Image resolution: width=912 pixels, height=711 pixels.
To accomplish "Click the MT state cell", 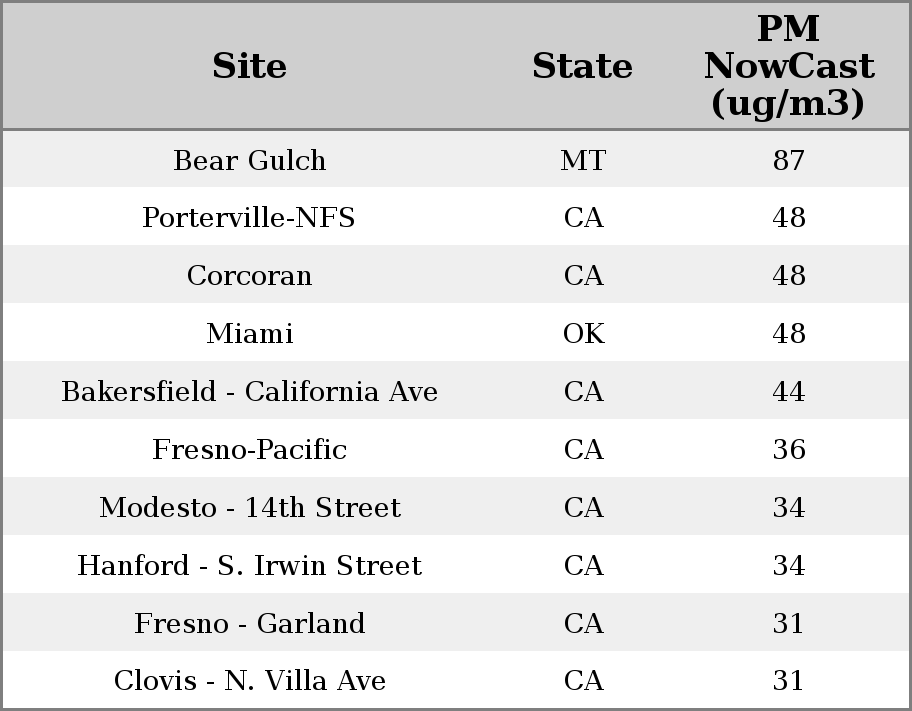I will 583,160.
